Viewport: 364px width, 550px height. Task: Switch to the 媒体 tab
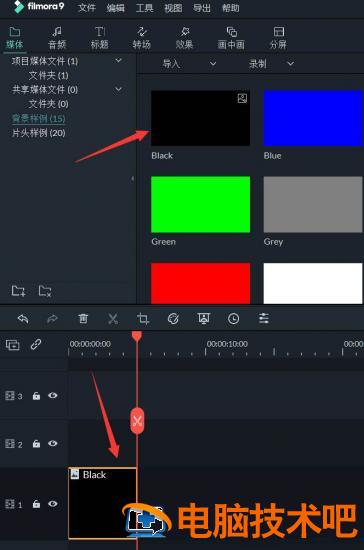click(14, 38)
